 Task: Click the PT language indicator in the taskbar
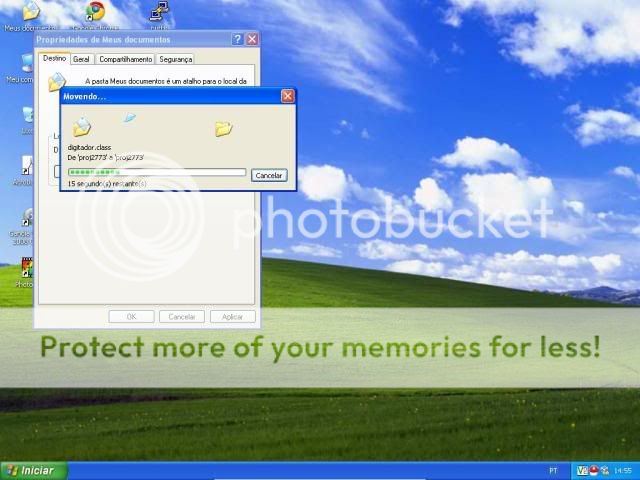click(x=553, y=471)
